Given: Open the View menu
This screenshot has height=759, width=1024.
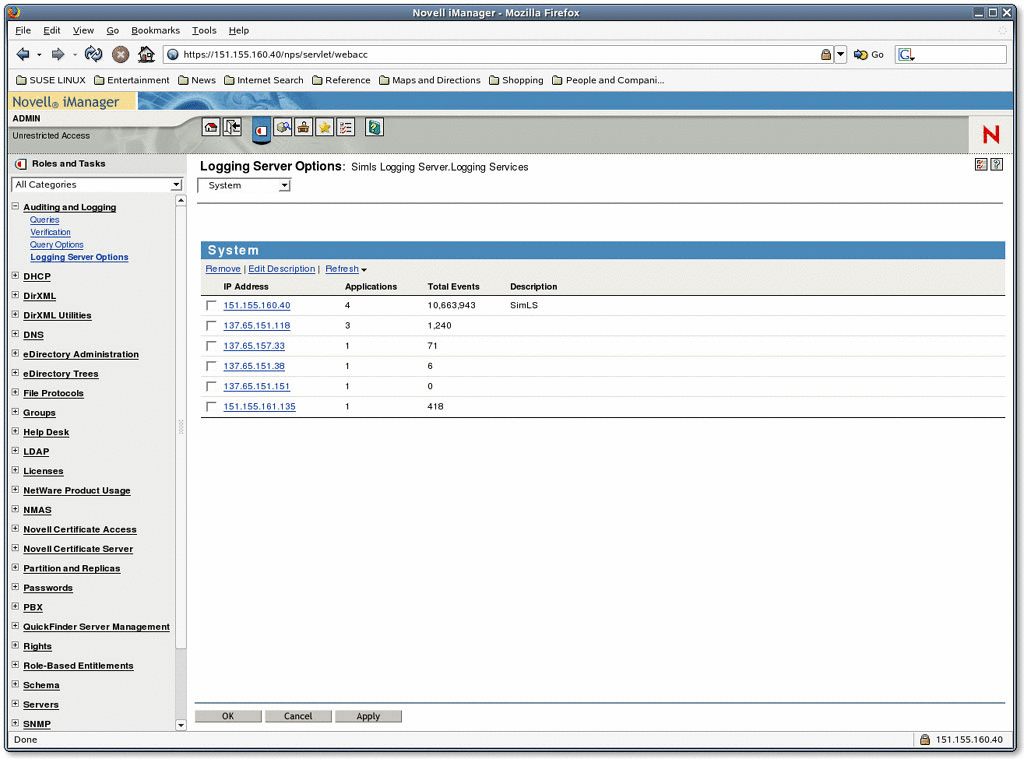Looking at the screenshot, I should point(83,31).
